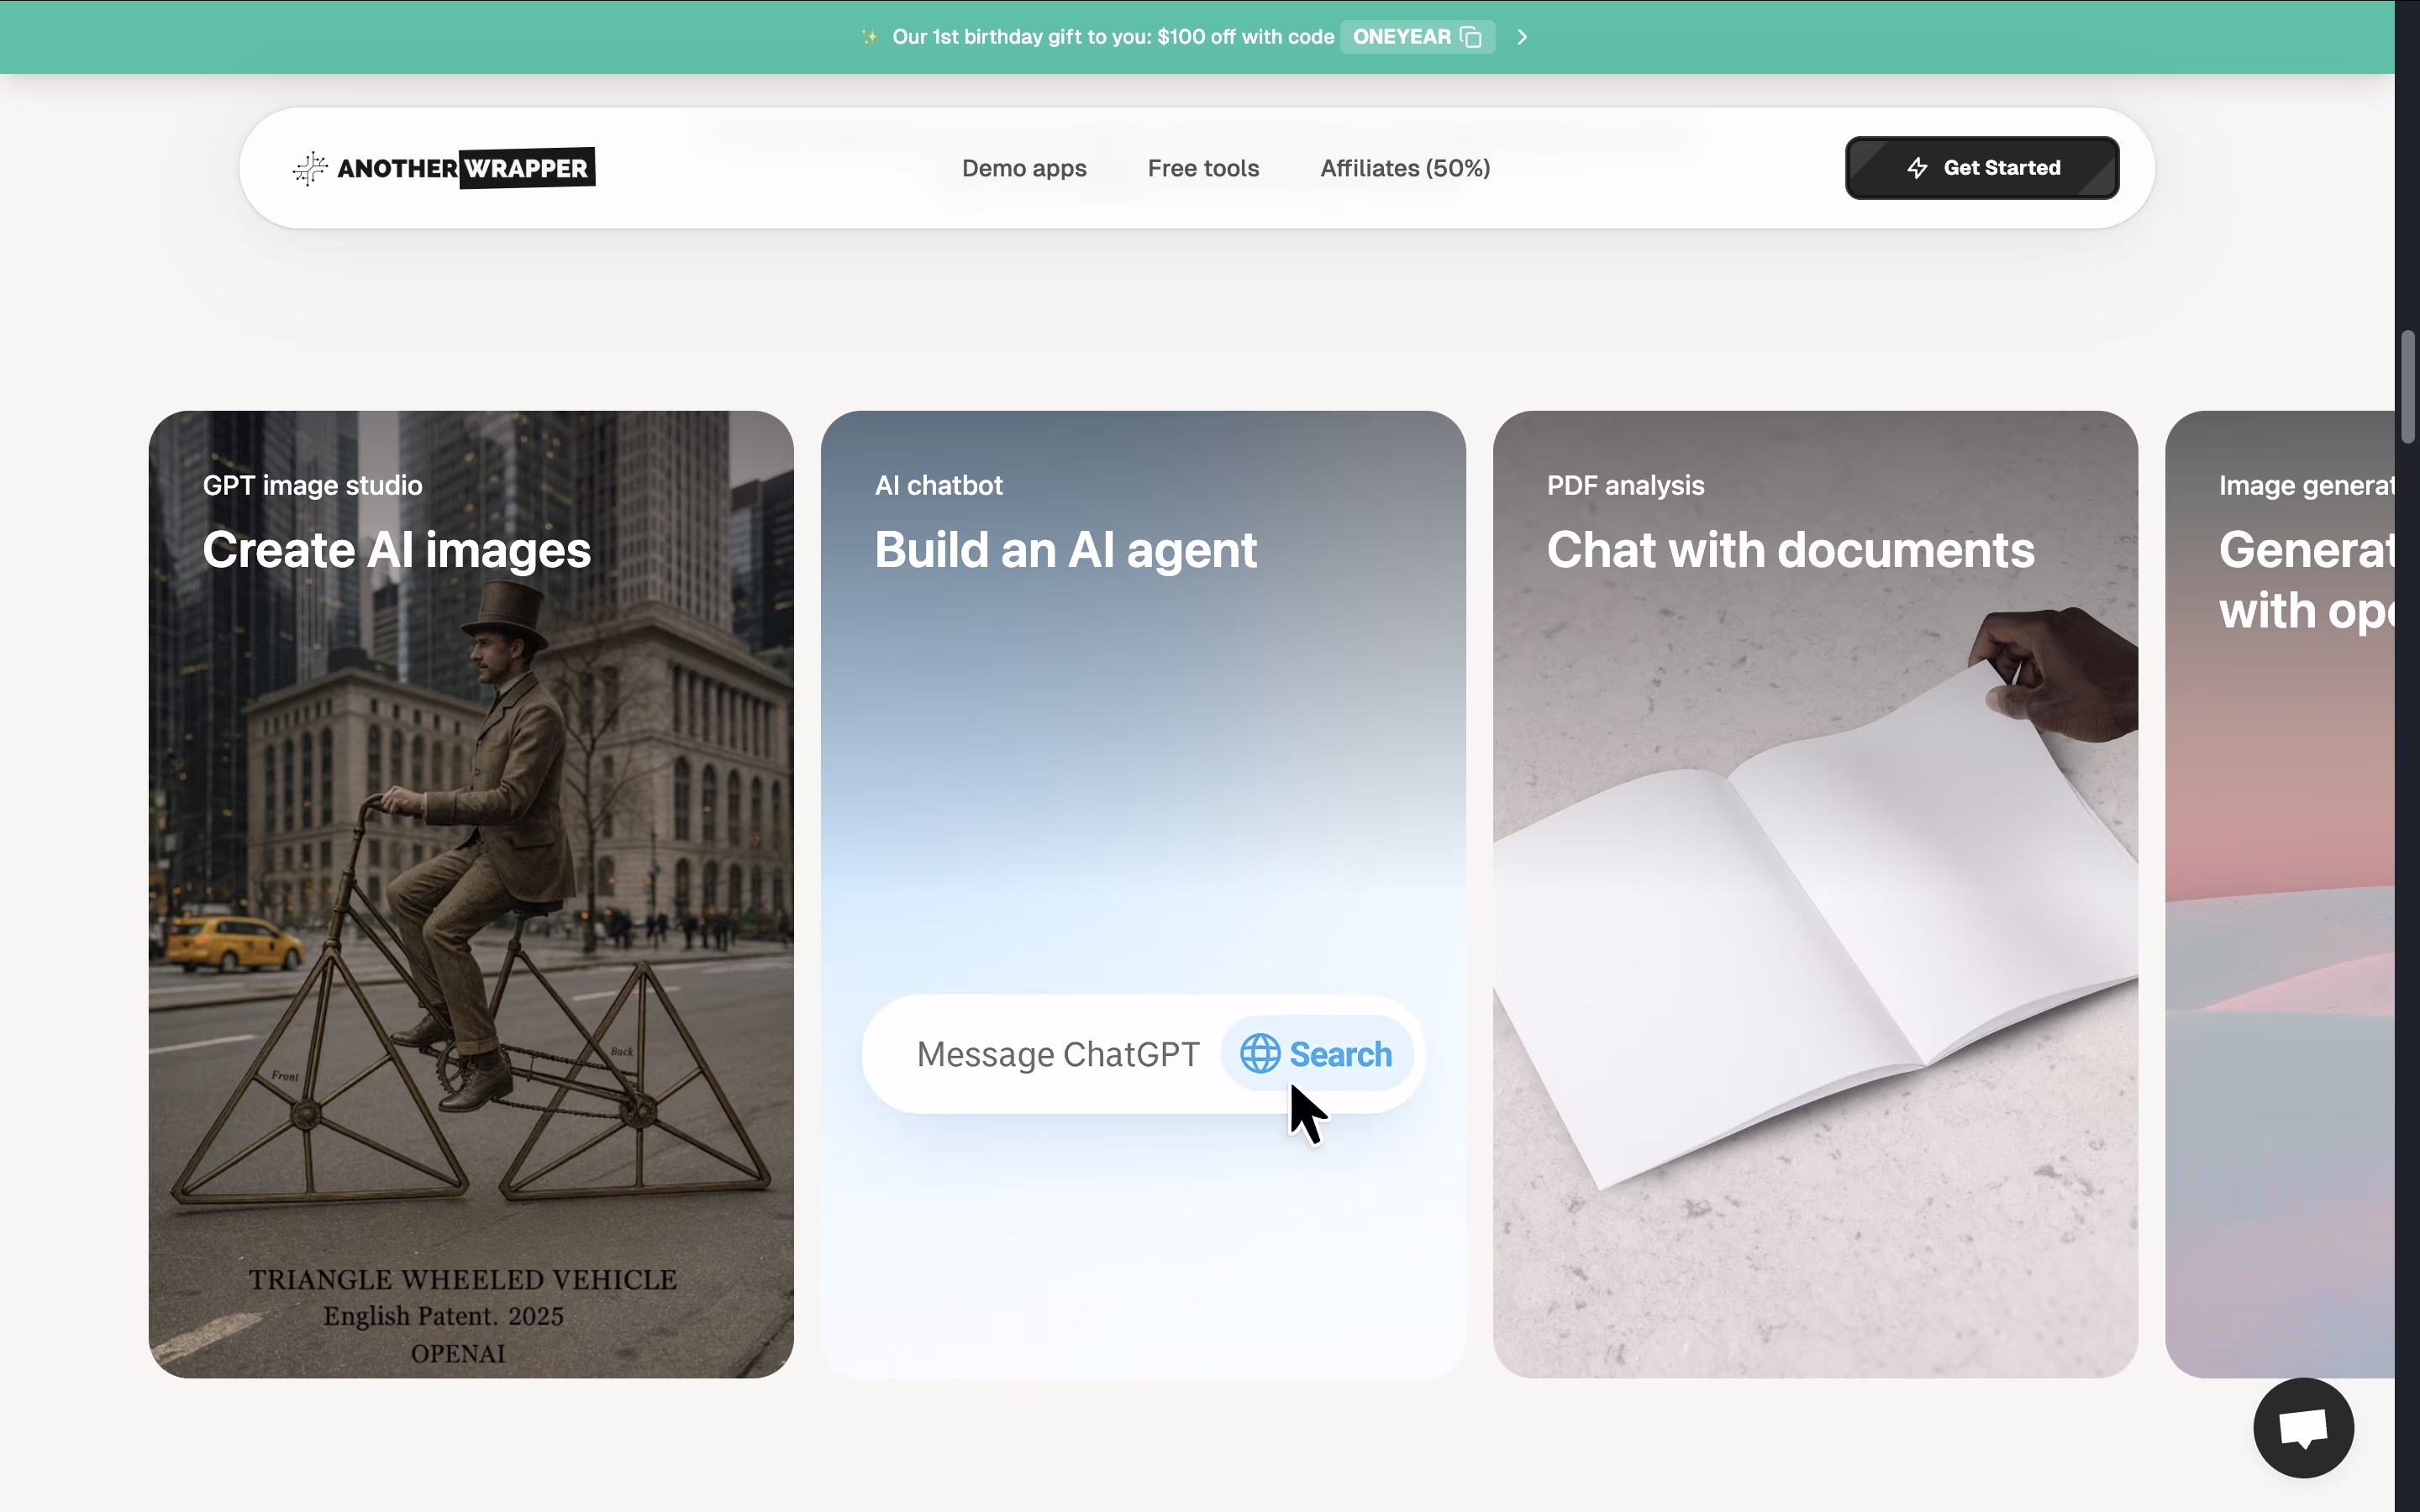2420x1512 pixels.
Task: Click the 'Build an AI agent' heading
Action: 1065,551
